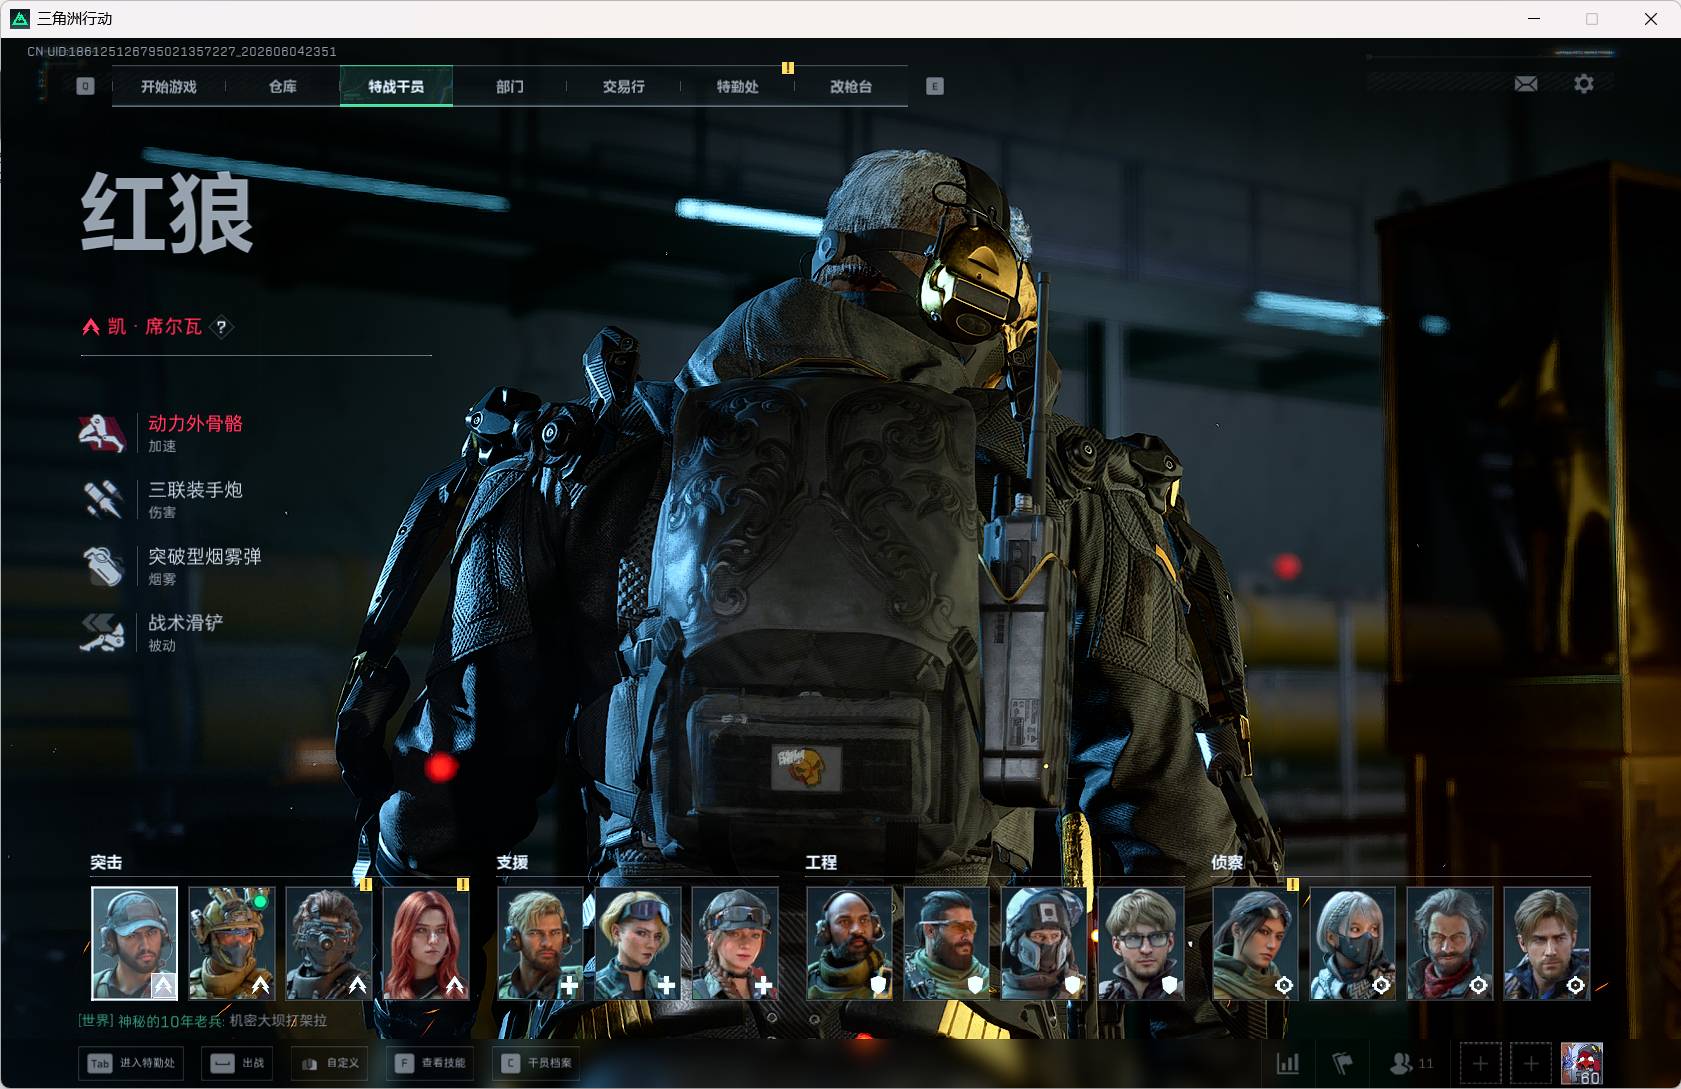Select the 突破型烟雾弹 skill icon
Viewport: 1681px width, 1089px height.
click(x=102, y=566)
